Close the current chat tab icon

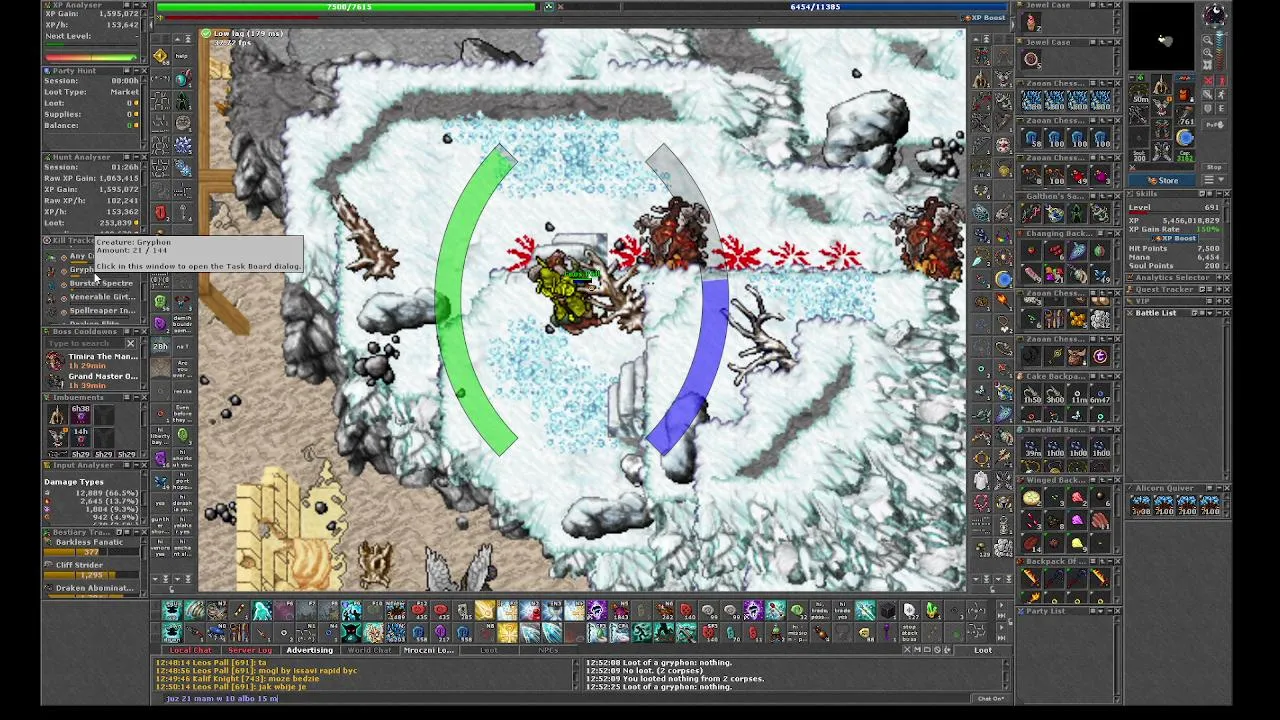coord(907,650)
